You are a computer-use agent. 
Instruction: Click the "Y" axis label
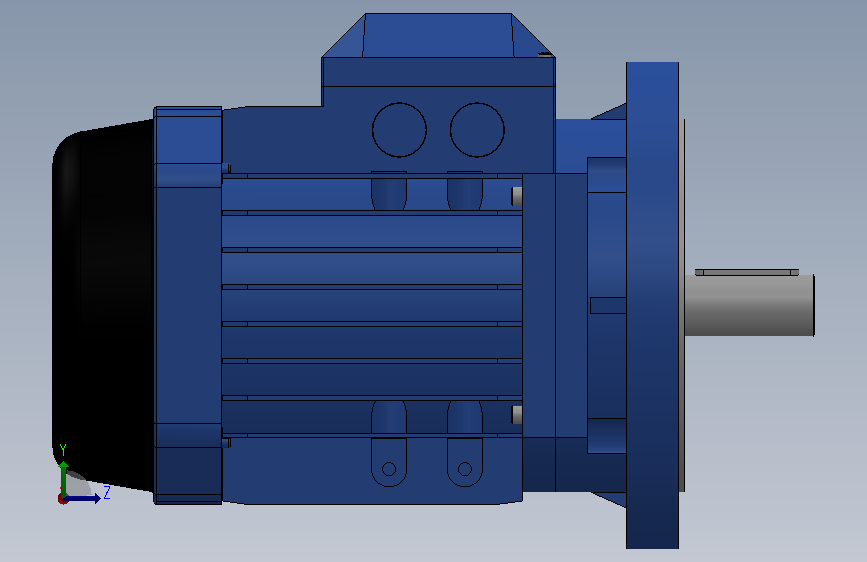62,450
